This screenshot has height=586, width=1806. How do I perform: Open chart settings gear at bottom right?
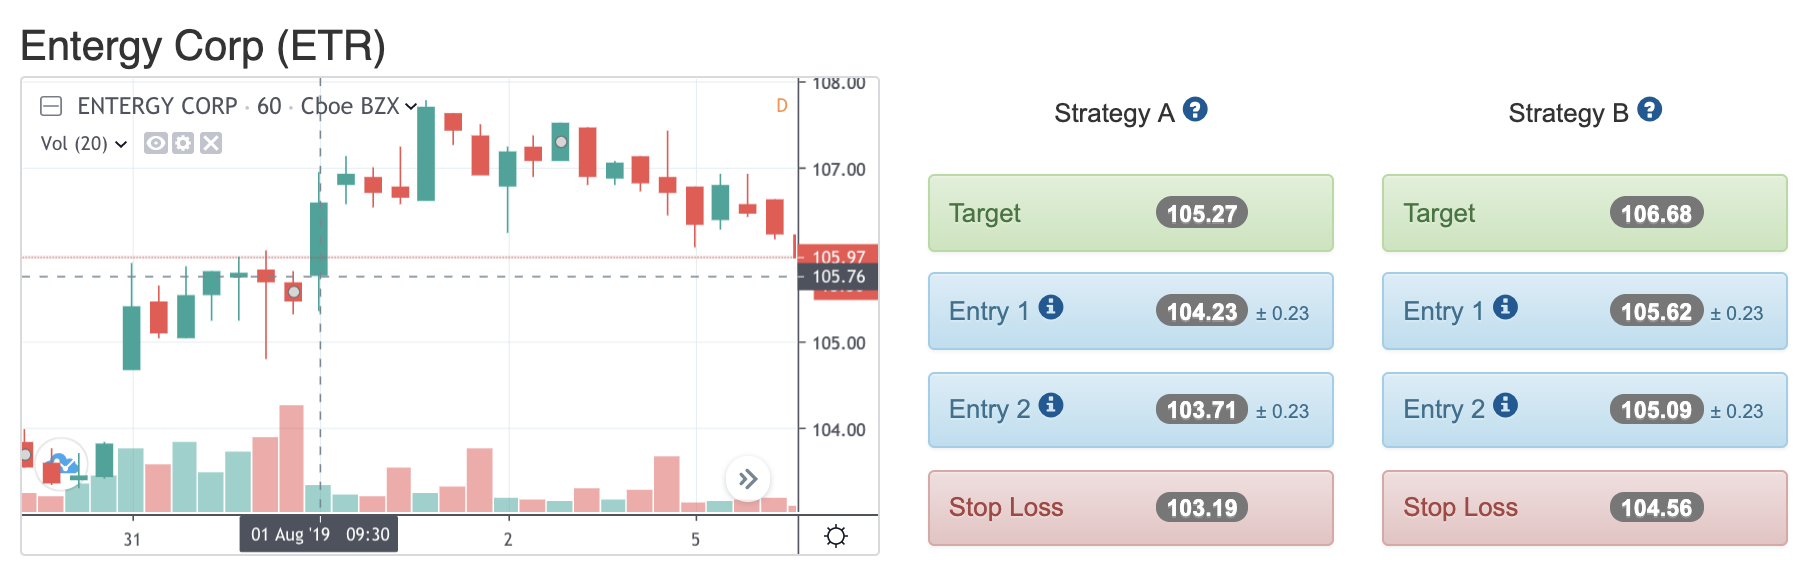[x=836, y=536]
